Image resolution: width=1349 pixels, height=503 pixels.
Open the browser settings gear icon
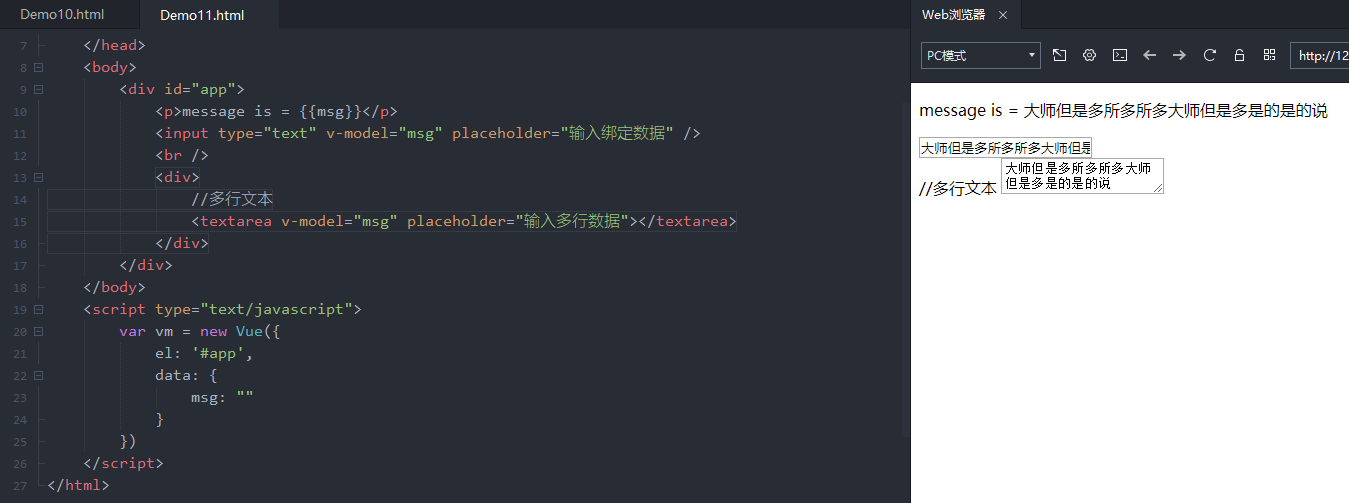coord(1090,55)
